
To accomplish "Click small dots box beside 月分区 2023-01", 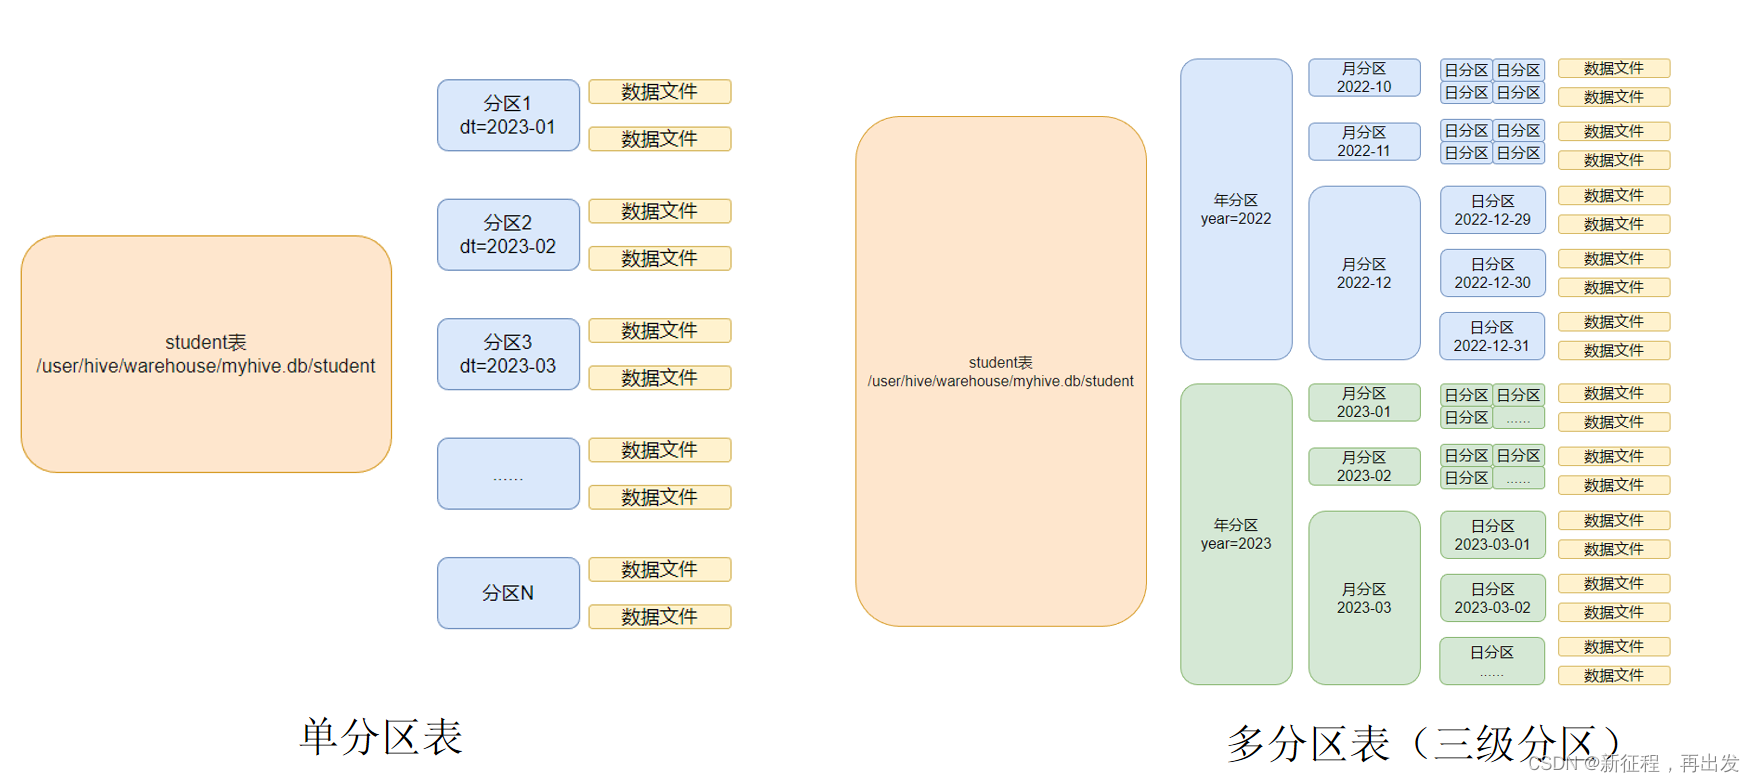I will click(x=1518, y=418).
